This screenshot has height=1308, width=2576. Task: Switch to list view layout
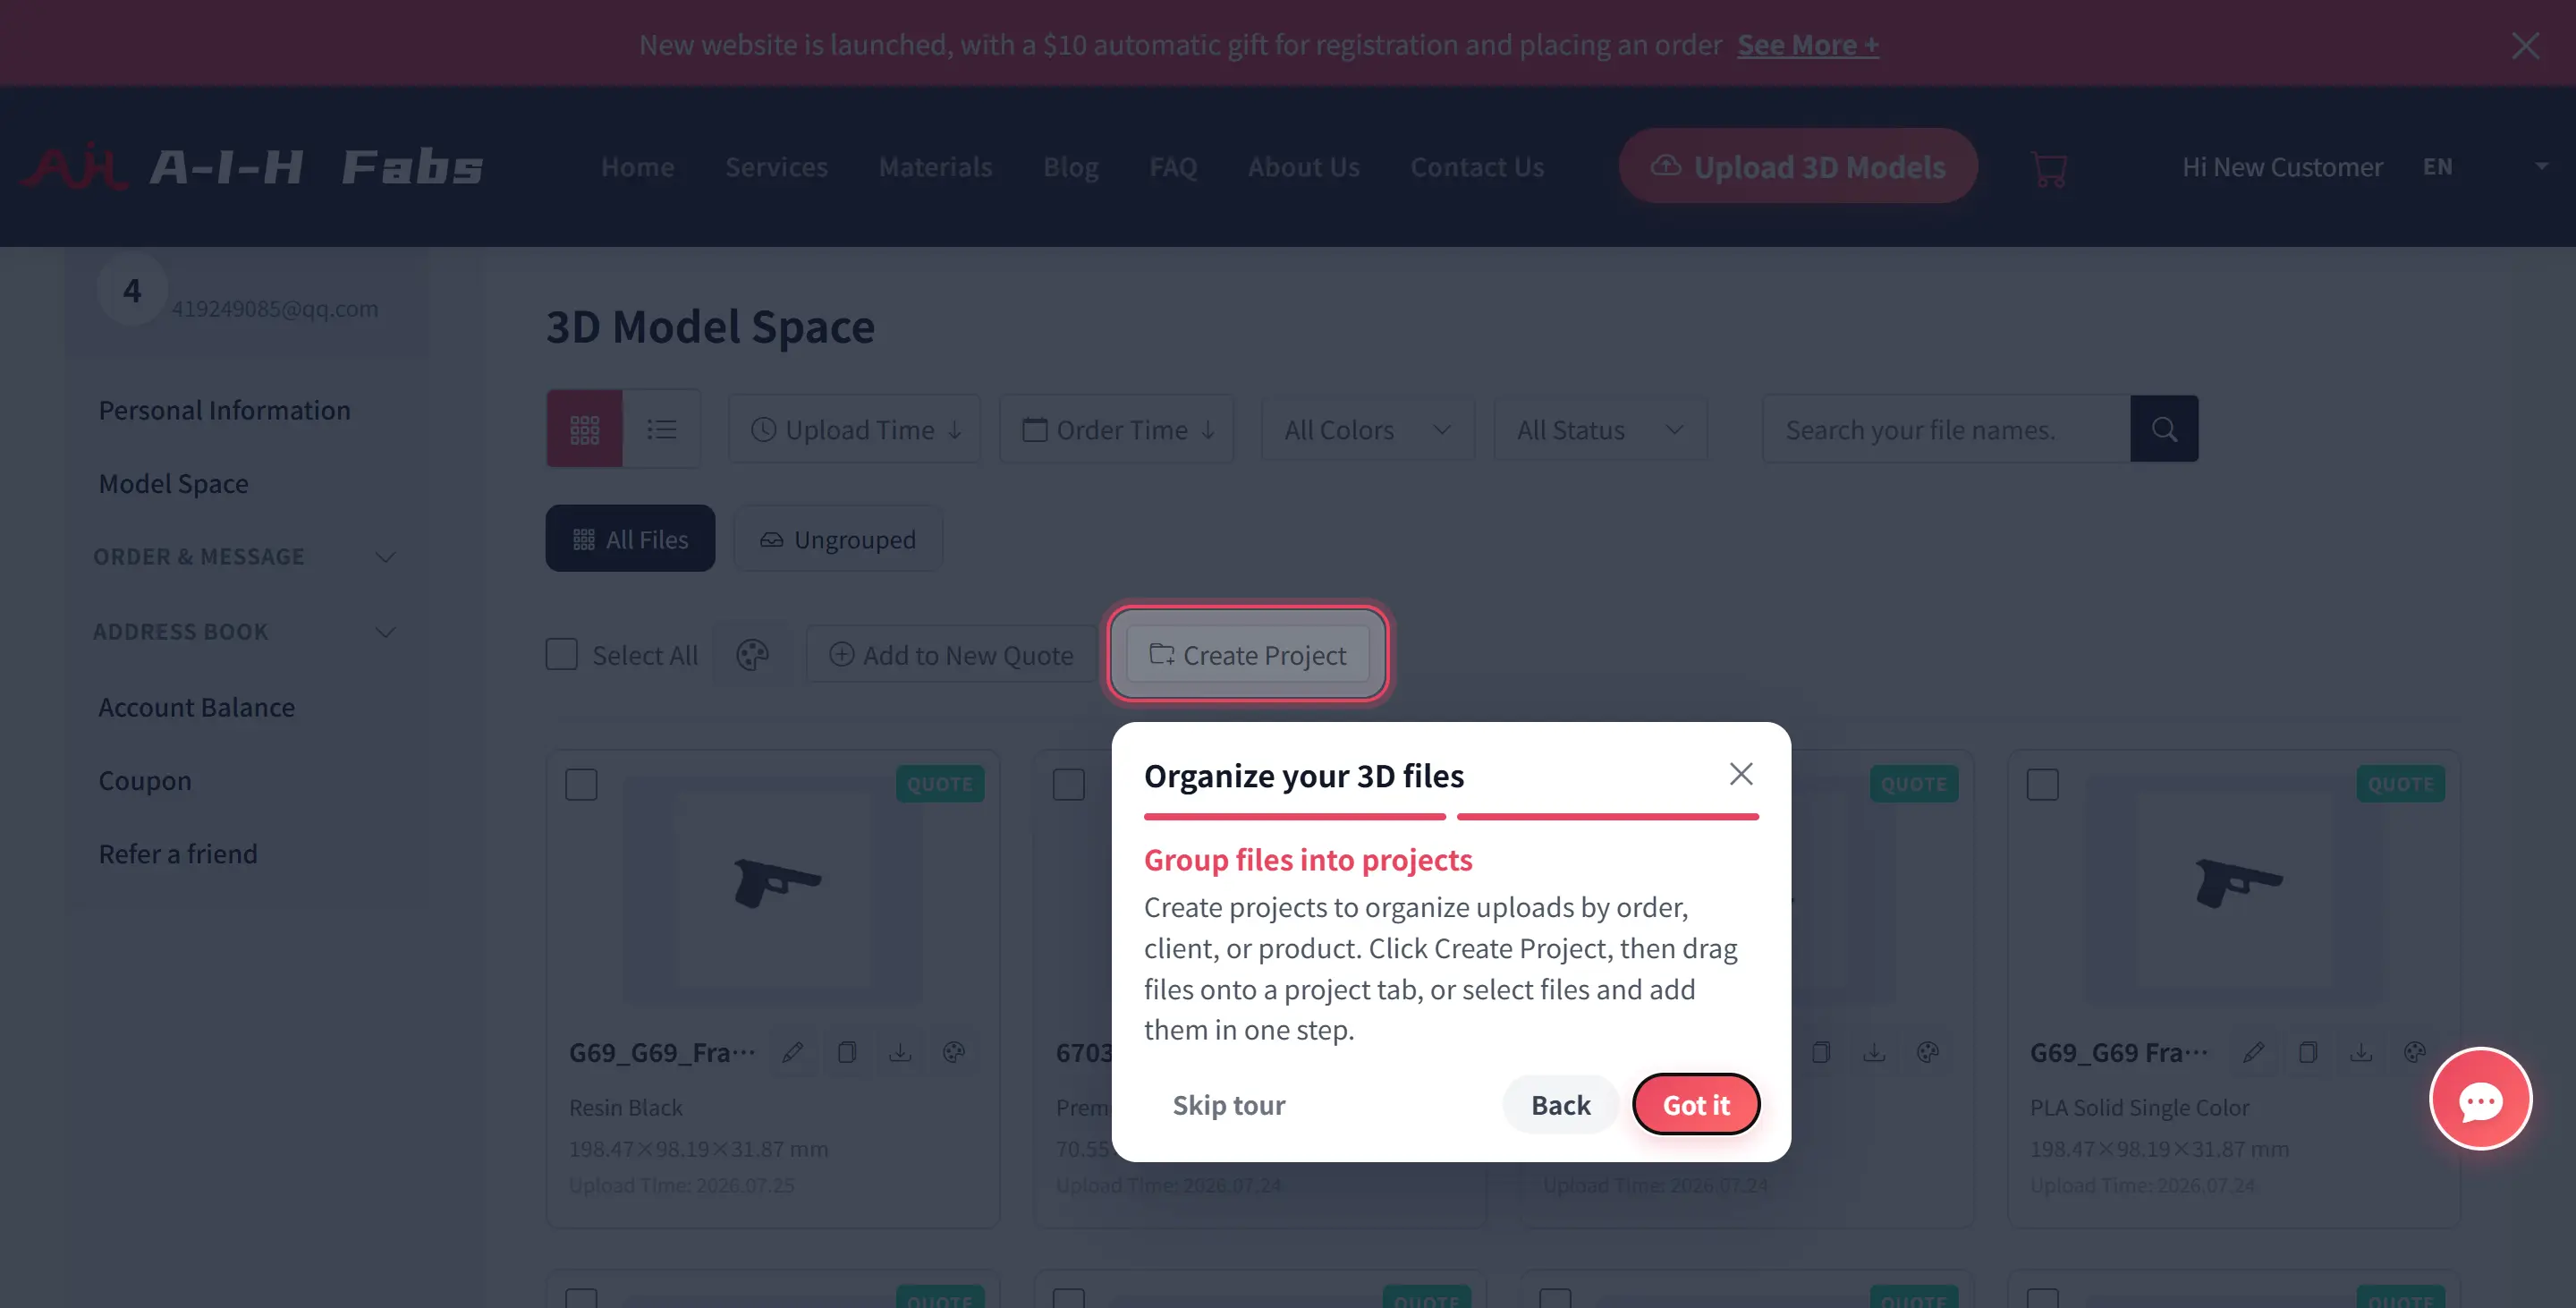click(661, 429)
